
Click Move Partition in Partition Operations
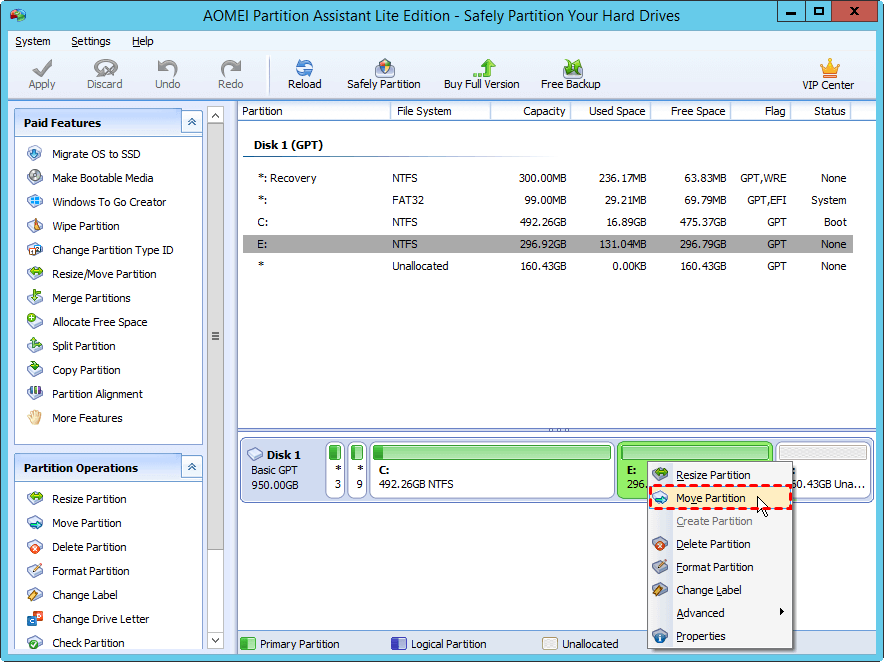(x=87, y=523)
